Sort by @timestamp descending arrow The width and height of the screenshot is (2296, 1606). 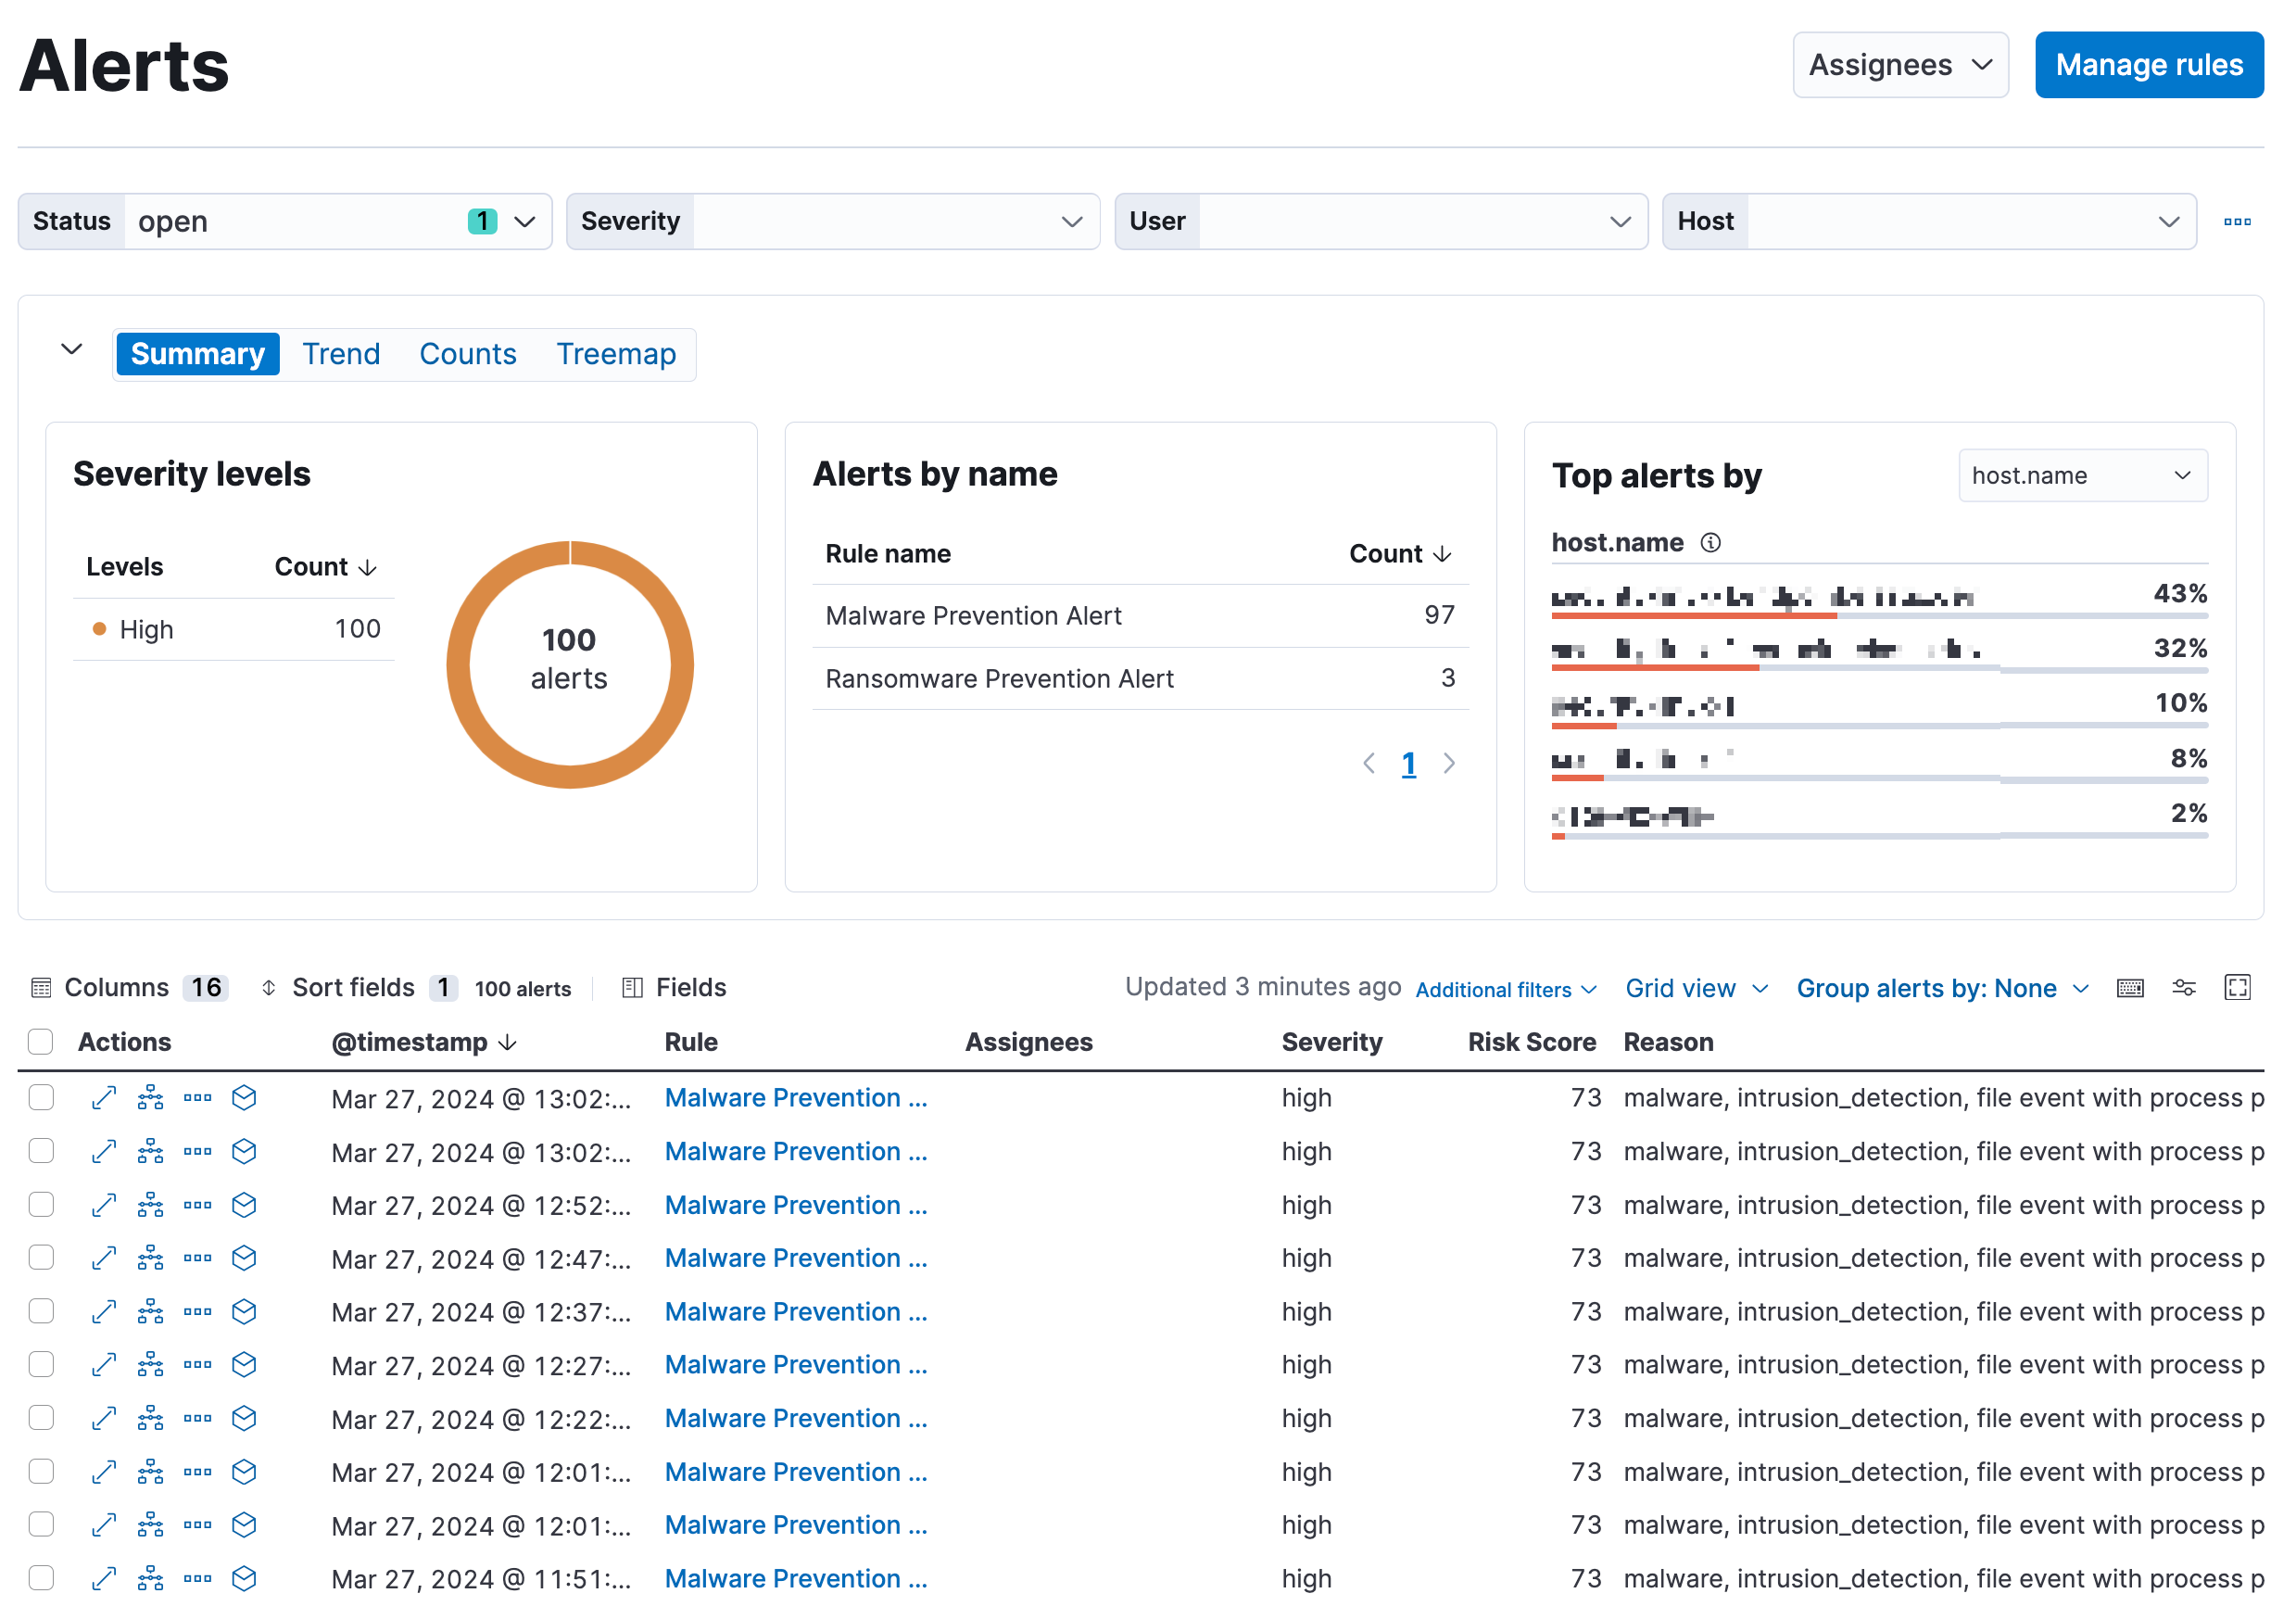508,1043
